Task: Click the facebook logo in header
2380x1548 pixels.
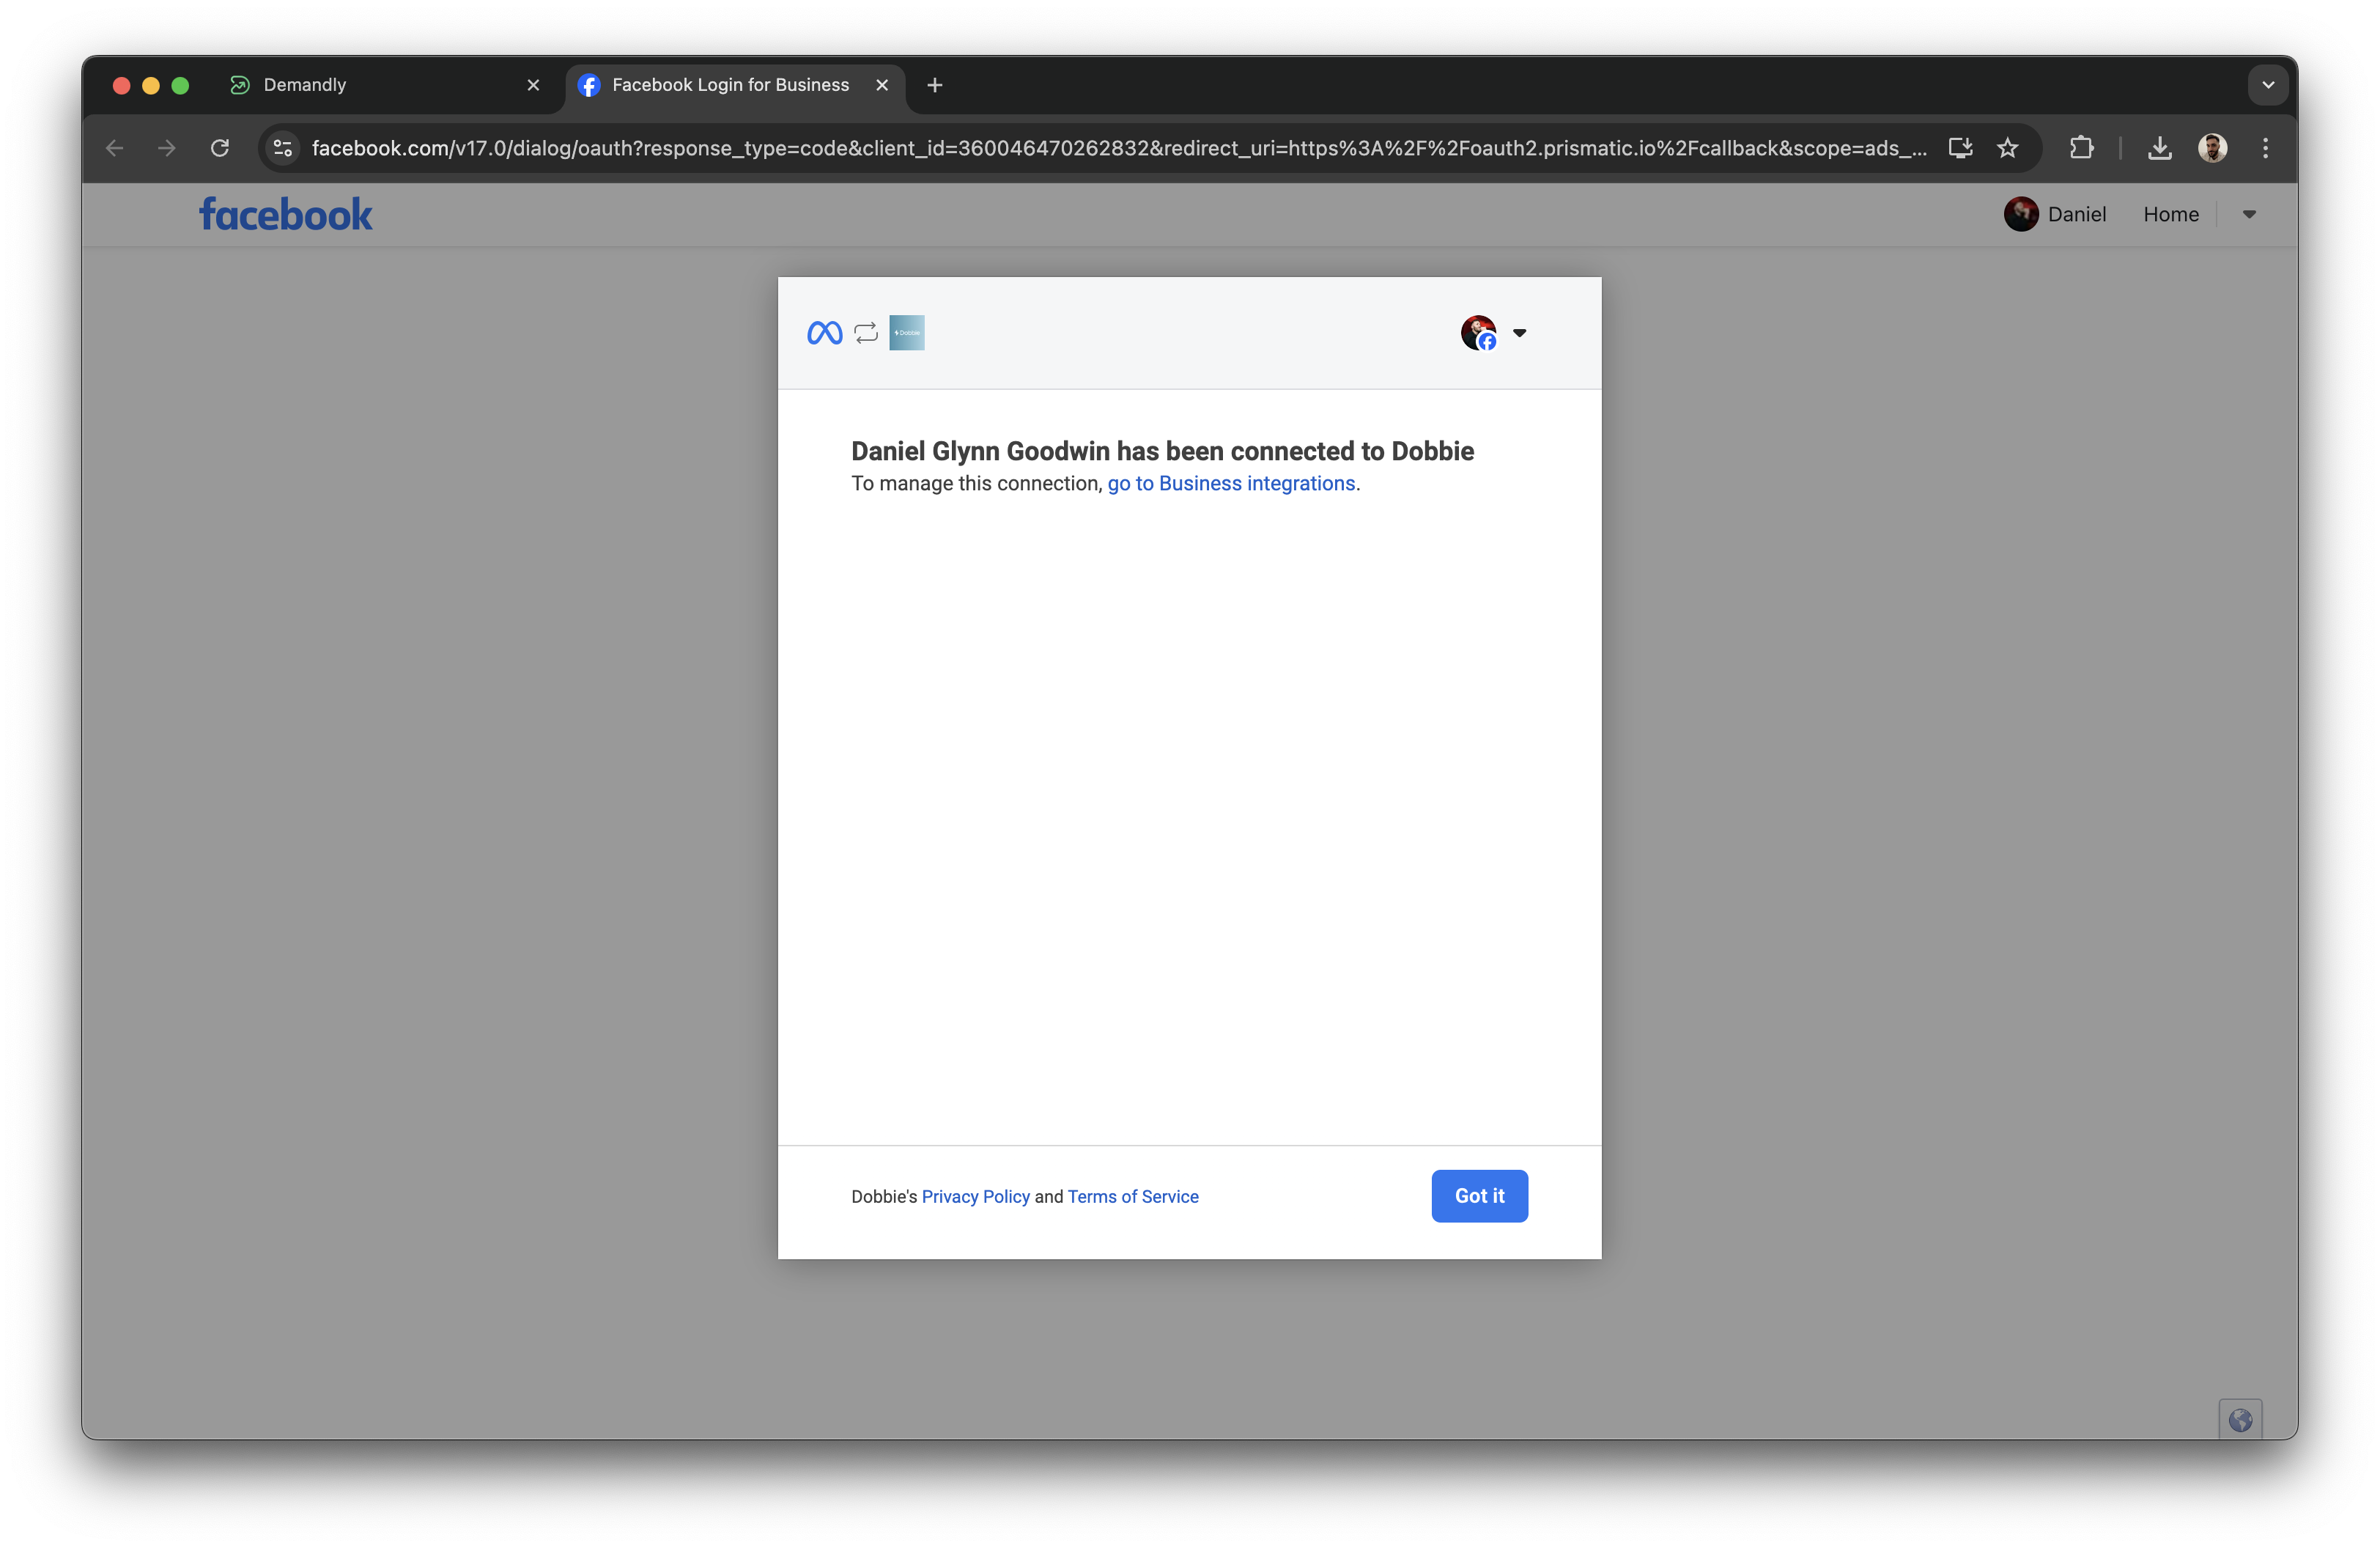Action: [286, 215]
